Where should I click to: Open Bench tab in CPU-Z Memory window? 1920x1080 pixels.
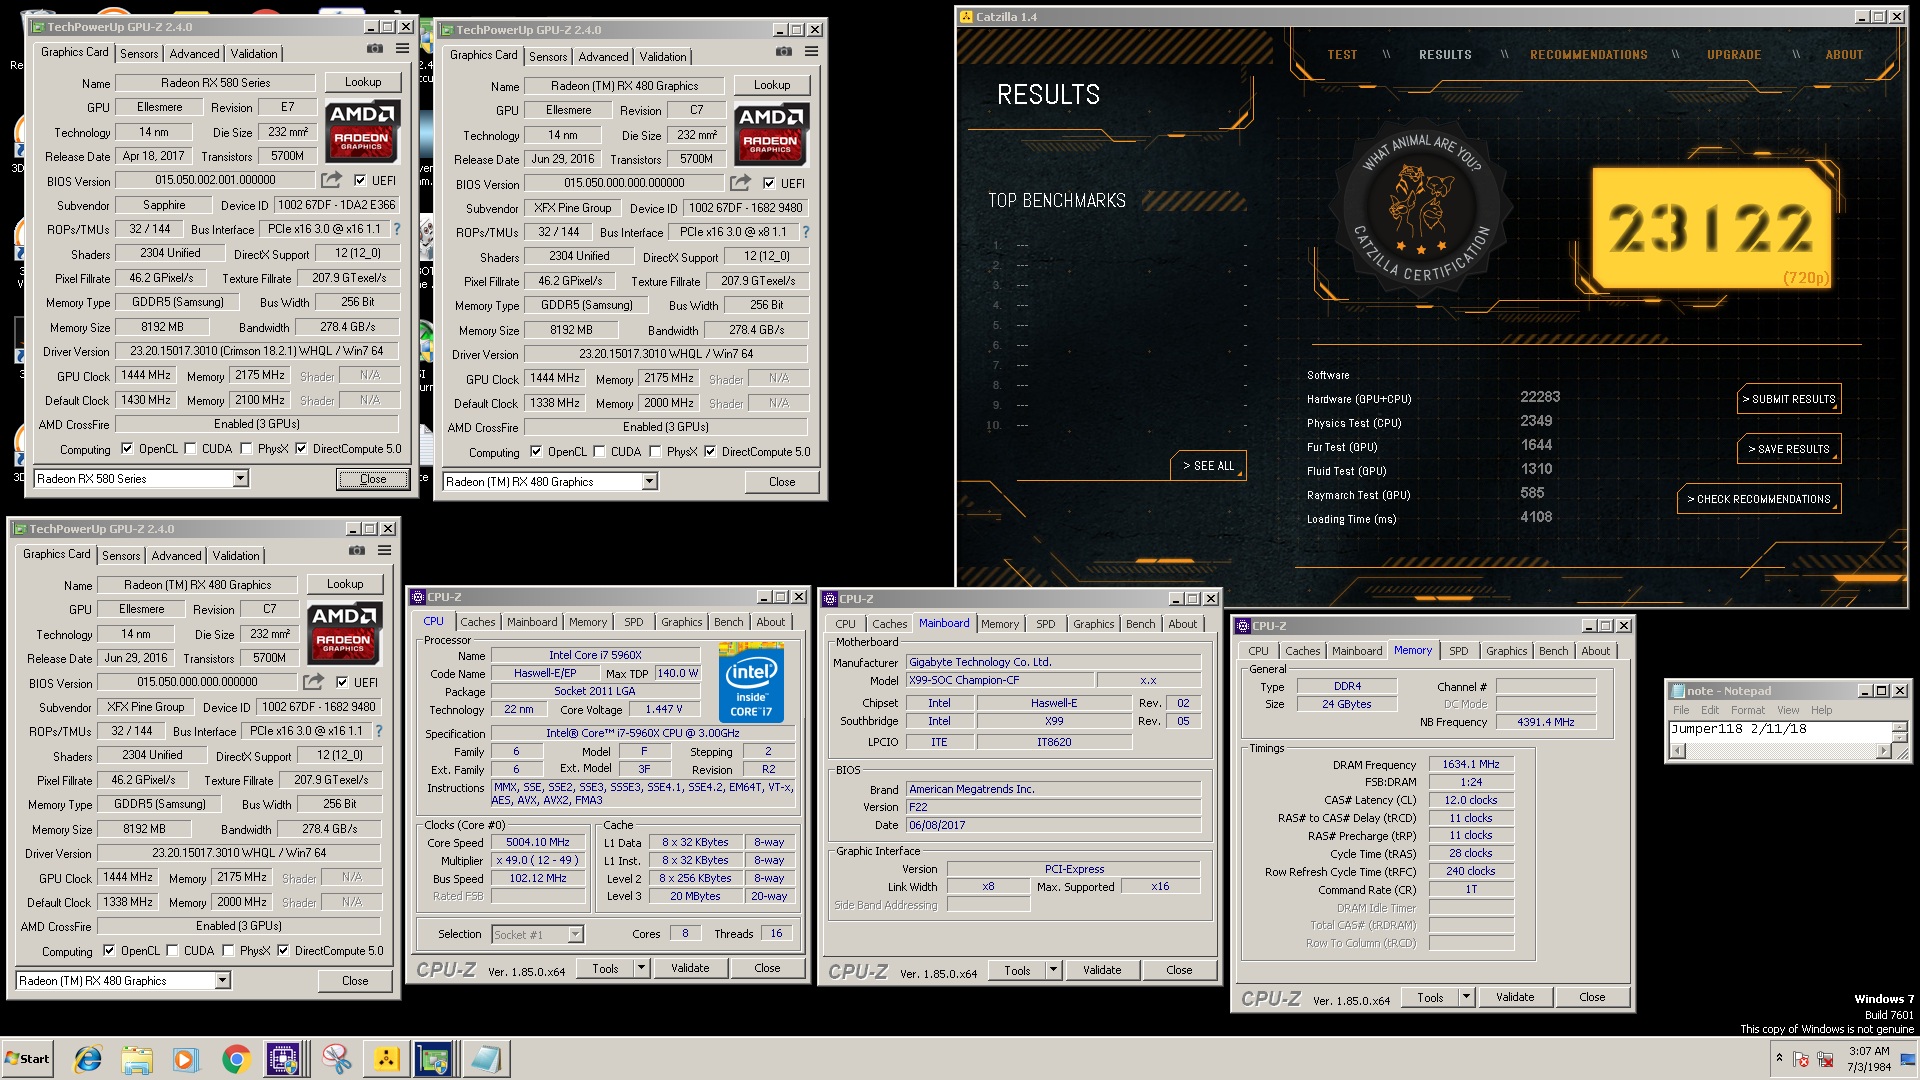(x=1553, y=651)
